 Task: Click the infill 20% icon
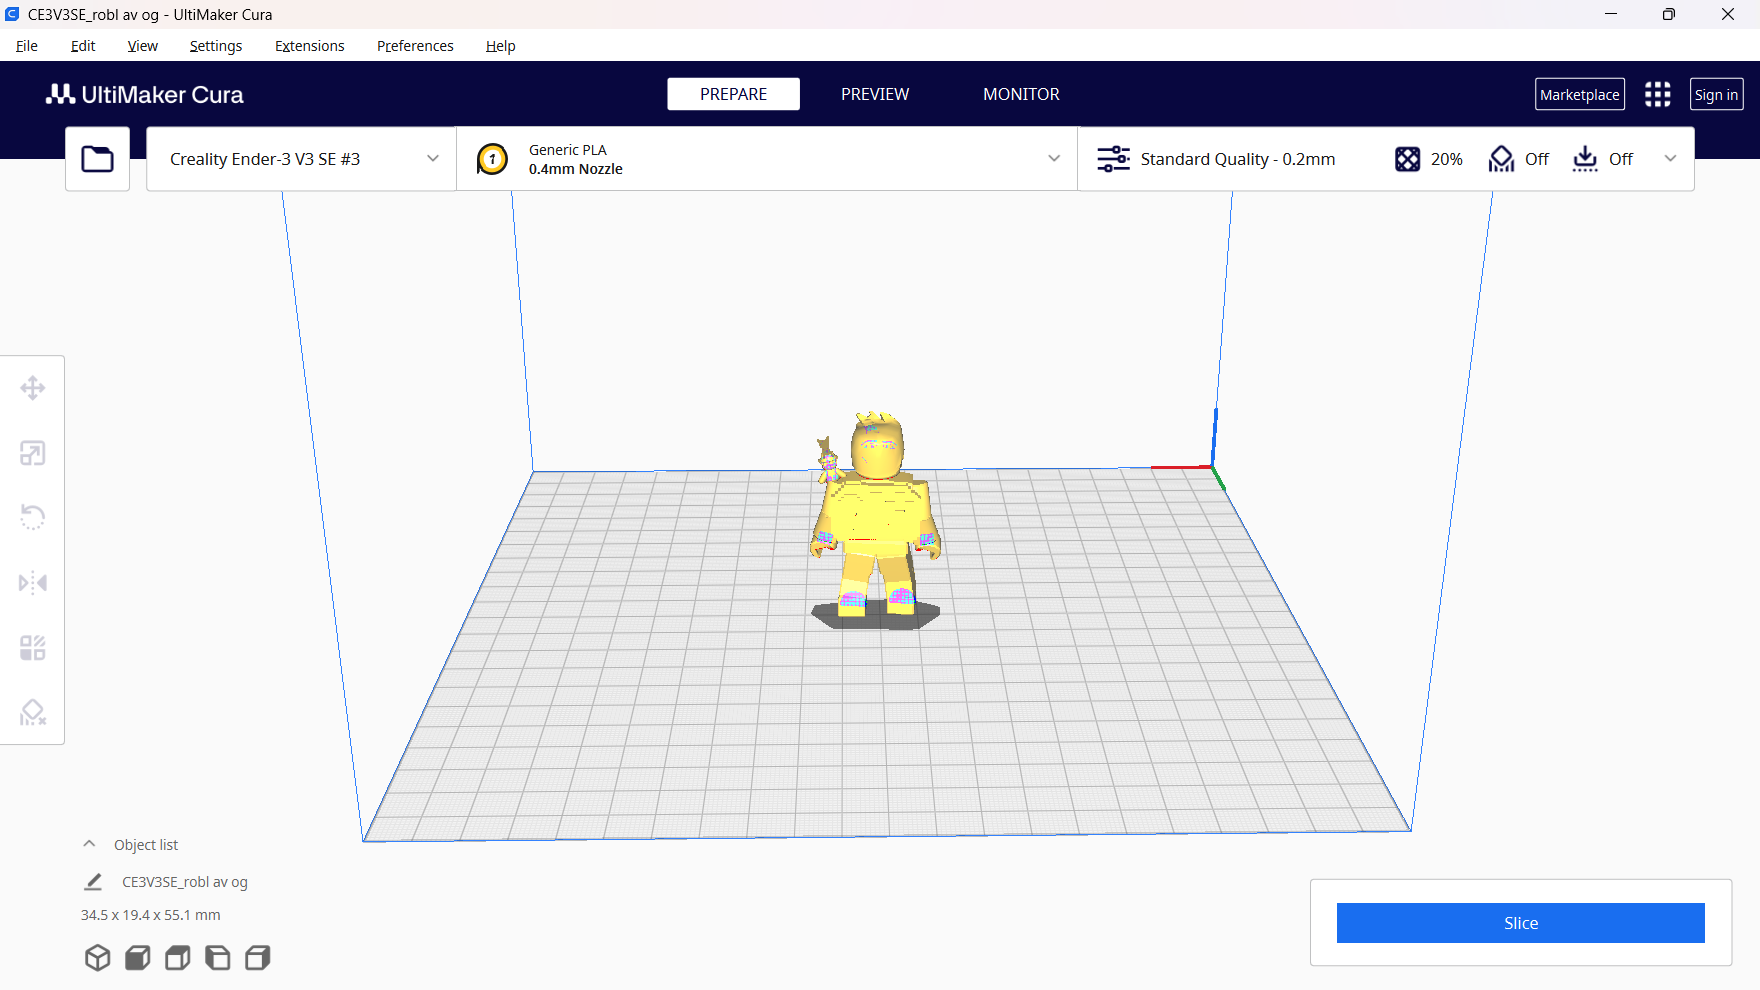coord(1407,159)
